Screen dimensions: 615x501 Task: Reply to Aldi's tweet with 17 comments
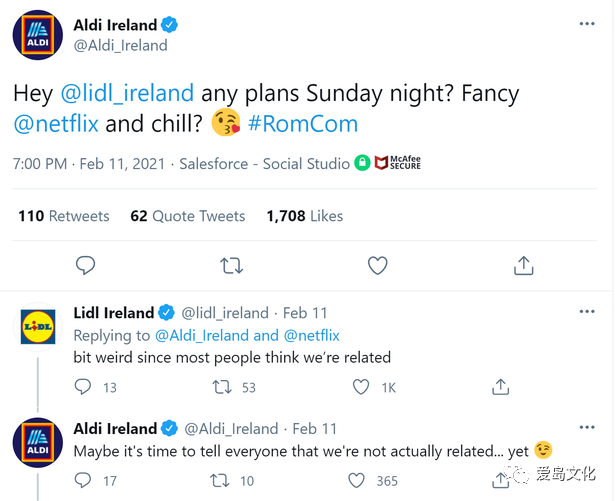[82, 480]
